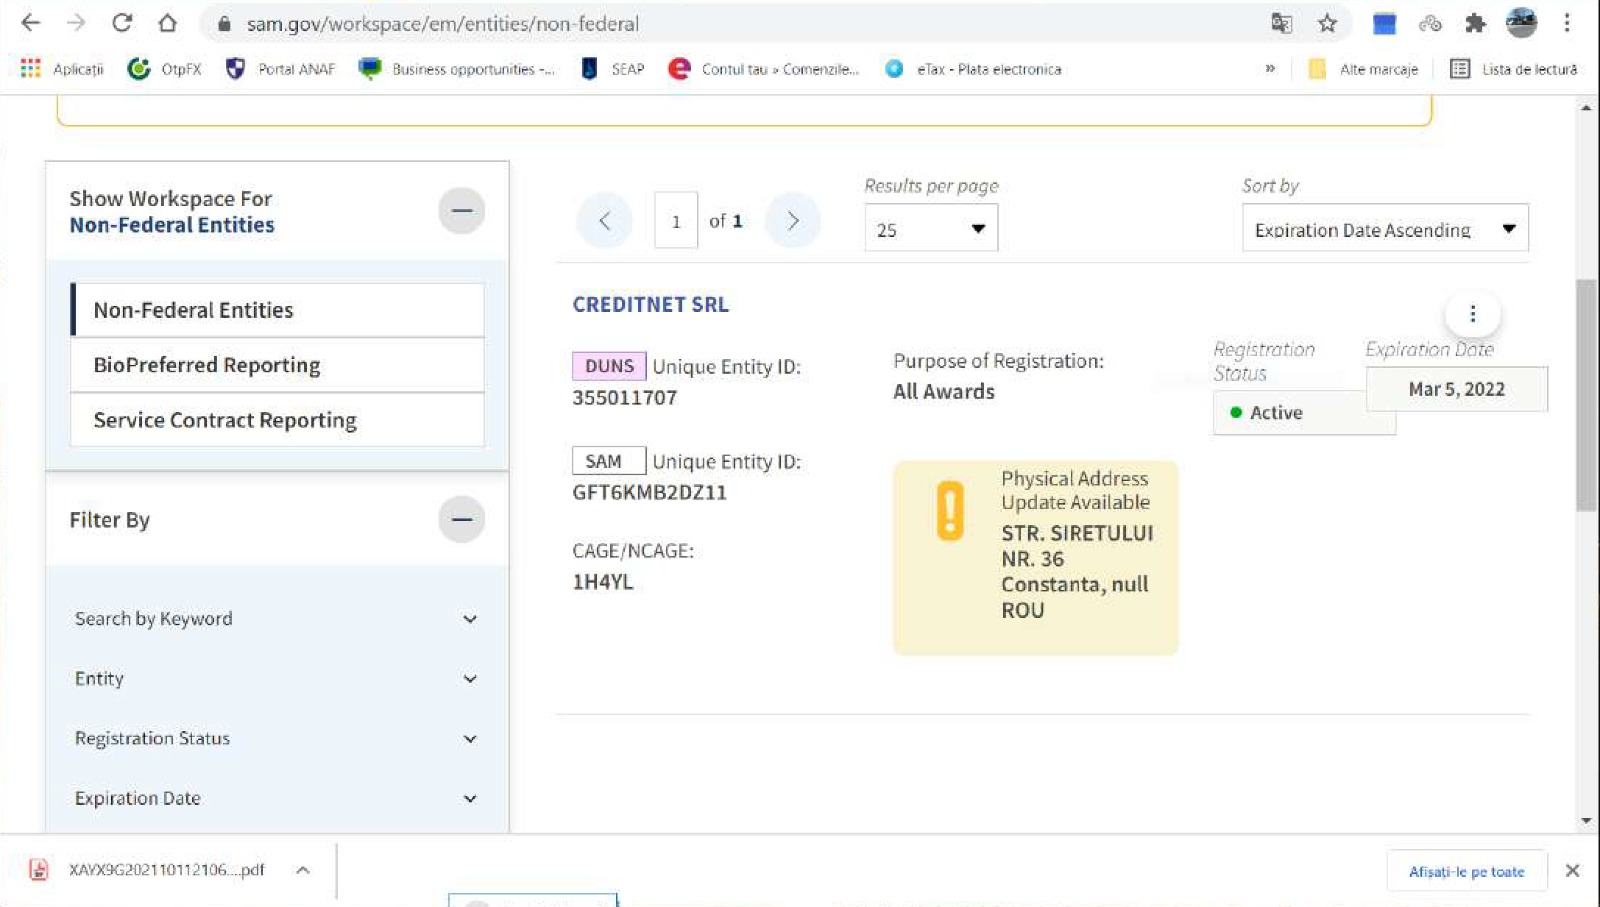
Task: Close the downloads bar
Action: pos(1572,871)
